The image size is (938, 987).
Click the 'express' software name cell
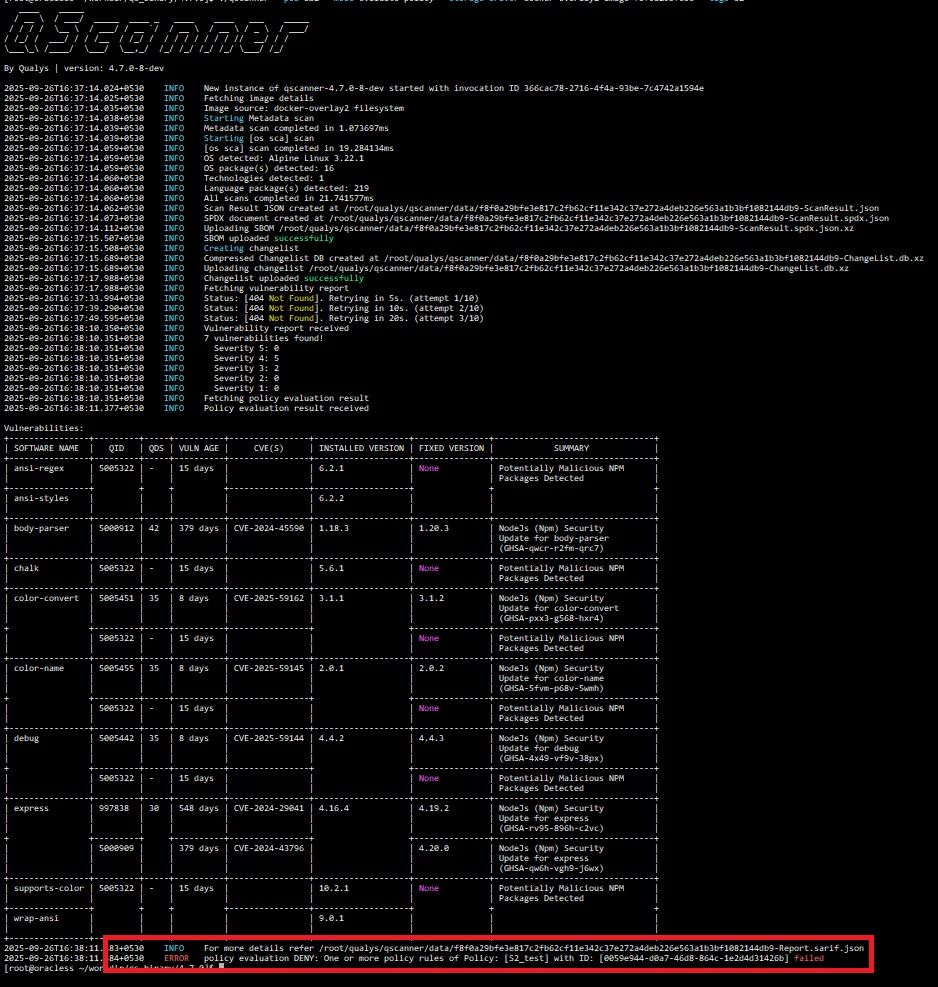click(31, 808)
